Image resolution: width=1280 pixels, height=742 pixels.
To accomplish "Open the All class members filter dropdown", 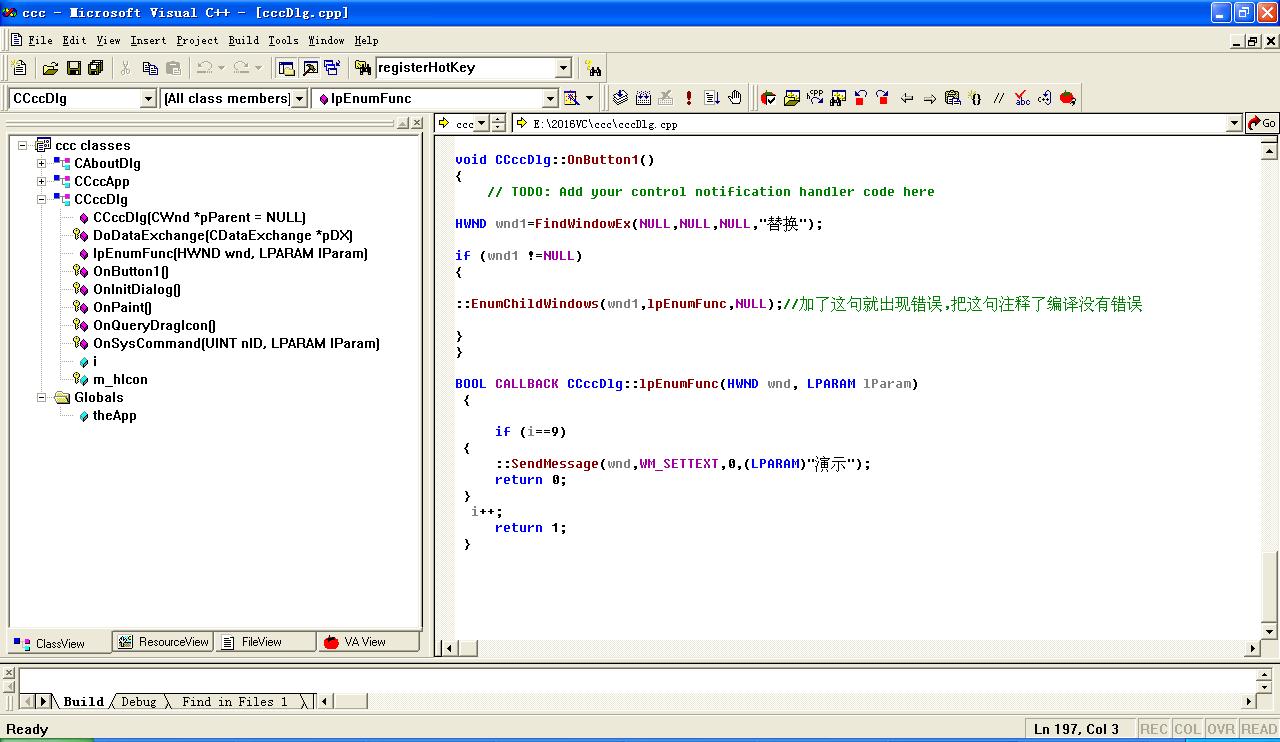I will click(x=299, y=98).
